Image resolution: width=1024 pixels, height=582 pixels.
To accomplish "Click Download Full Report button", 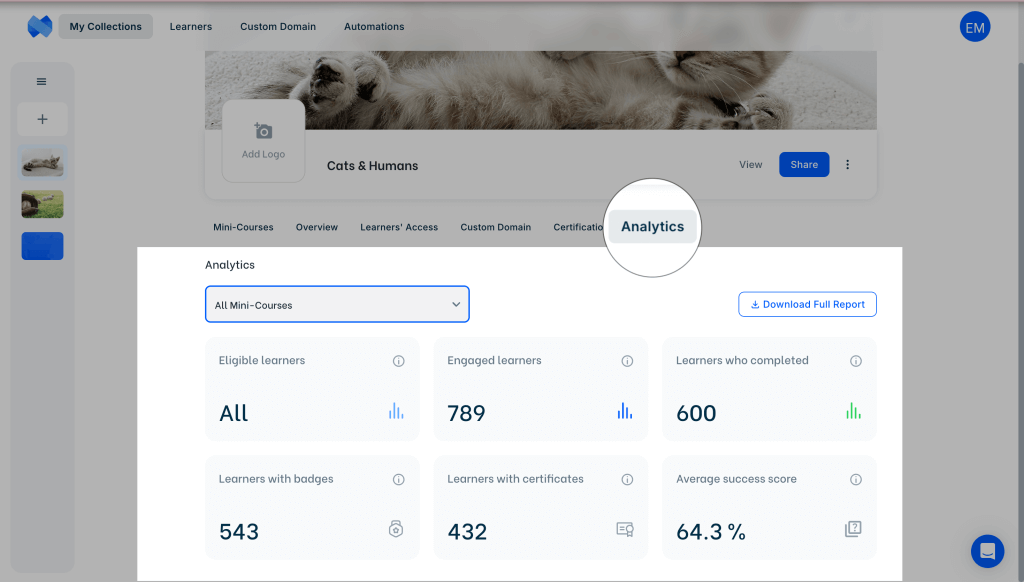I will tap(807, 304).
